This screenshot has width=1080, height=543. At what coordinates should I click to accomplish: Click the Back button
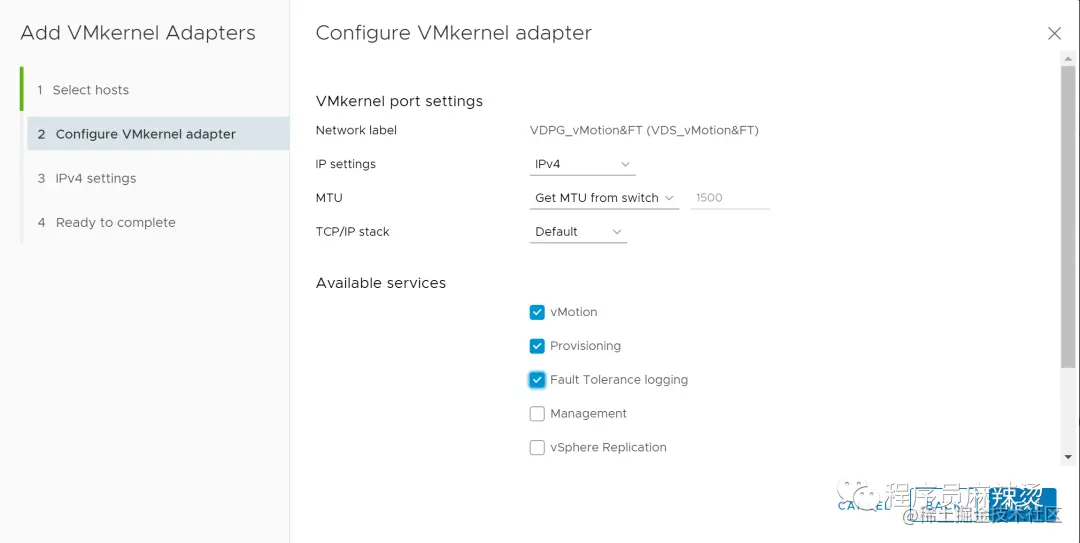pos(944,505)
